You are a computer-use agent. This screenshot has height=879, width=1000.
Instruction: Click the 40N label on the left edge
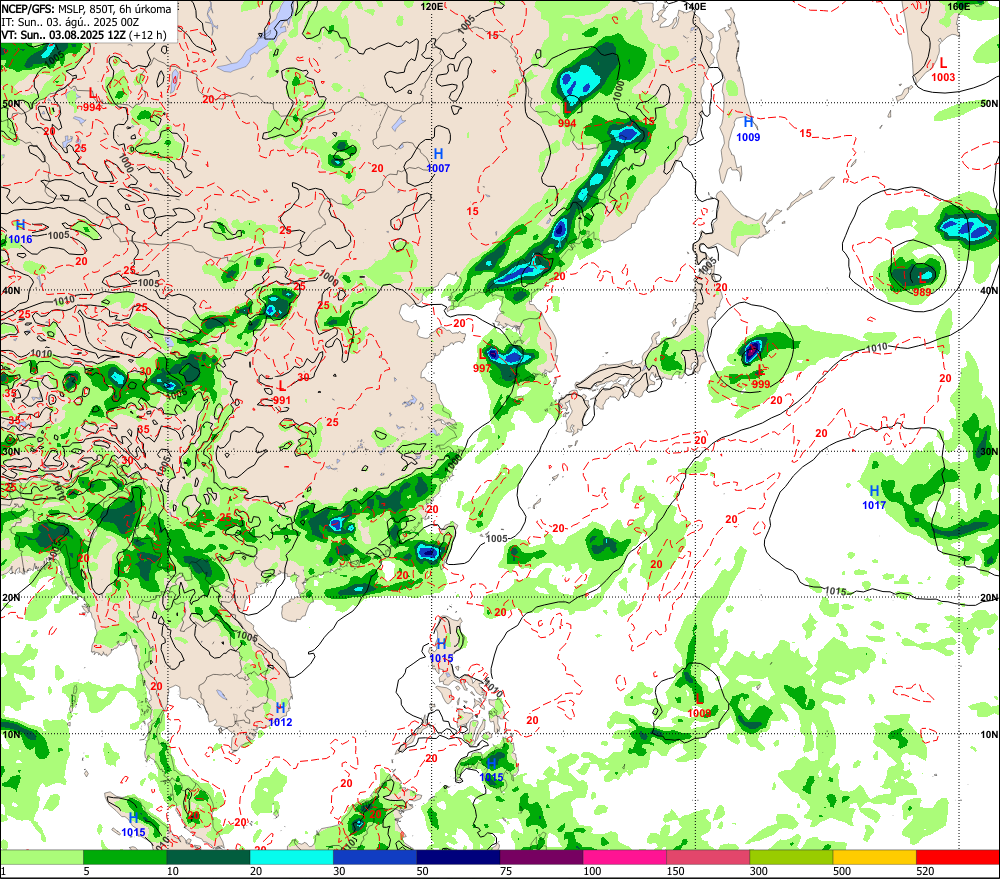click(11, 290)
